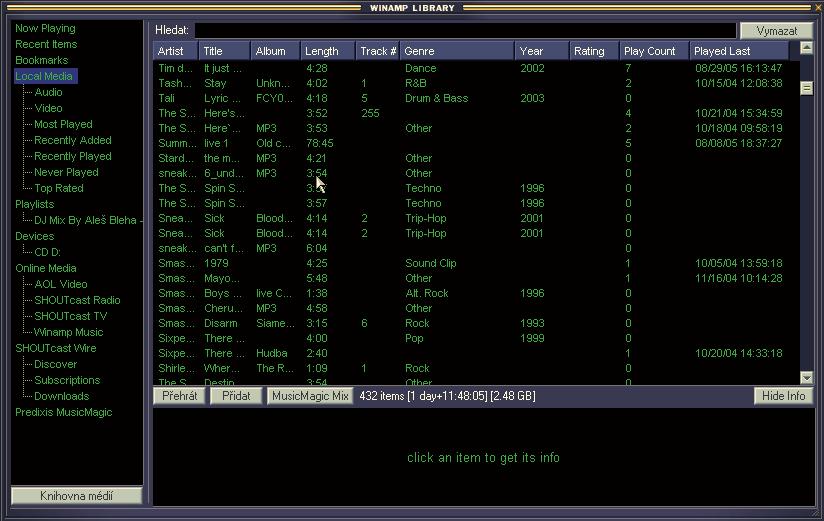Select the SHOUTcast Wire node
This screenshot has width=824, height=521.
[x=56, y=348]
